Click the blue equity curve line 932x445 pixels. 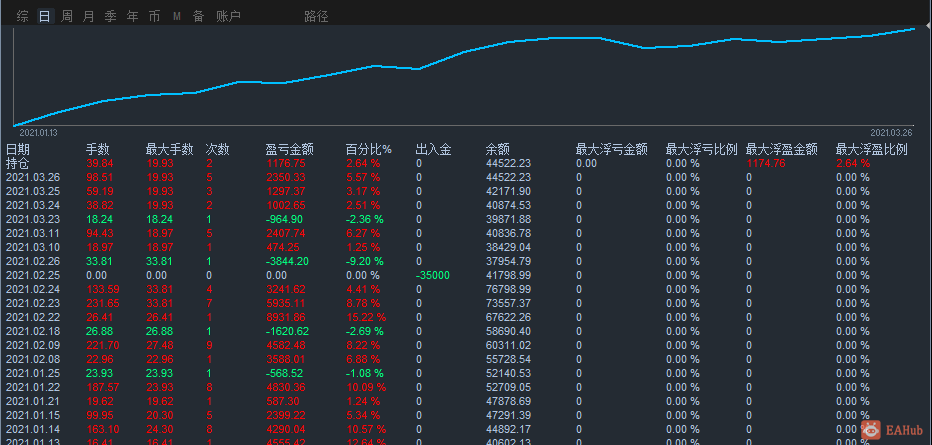(x=464, y=52)
